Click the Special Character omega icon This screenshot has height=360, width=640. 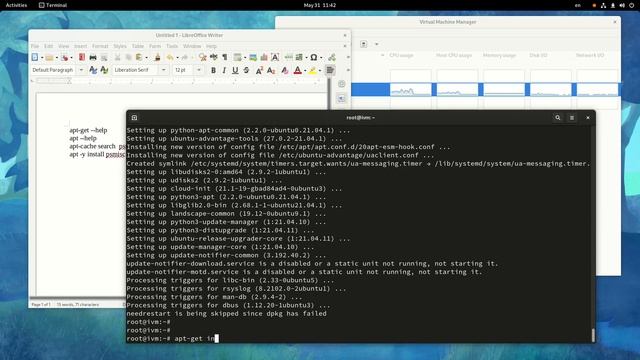click(313, 58)
